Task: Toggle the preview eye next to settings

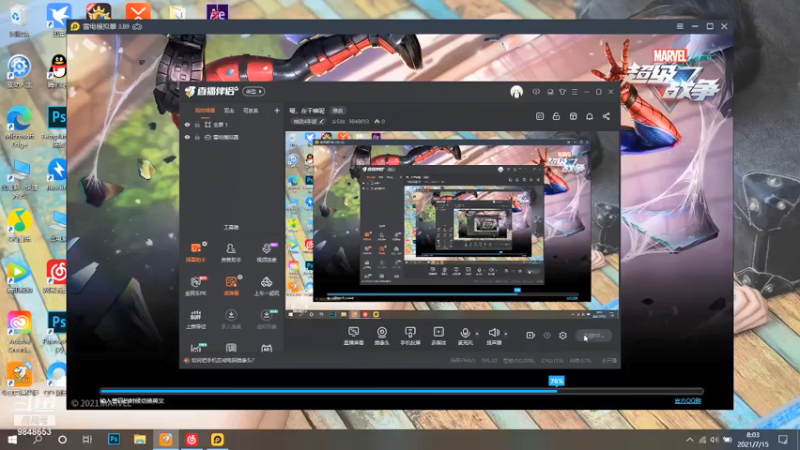Action: pyautogui.click(x=547, y=335)
